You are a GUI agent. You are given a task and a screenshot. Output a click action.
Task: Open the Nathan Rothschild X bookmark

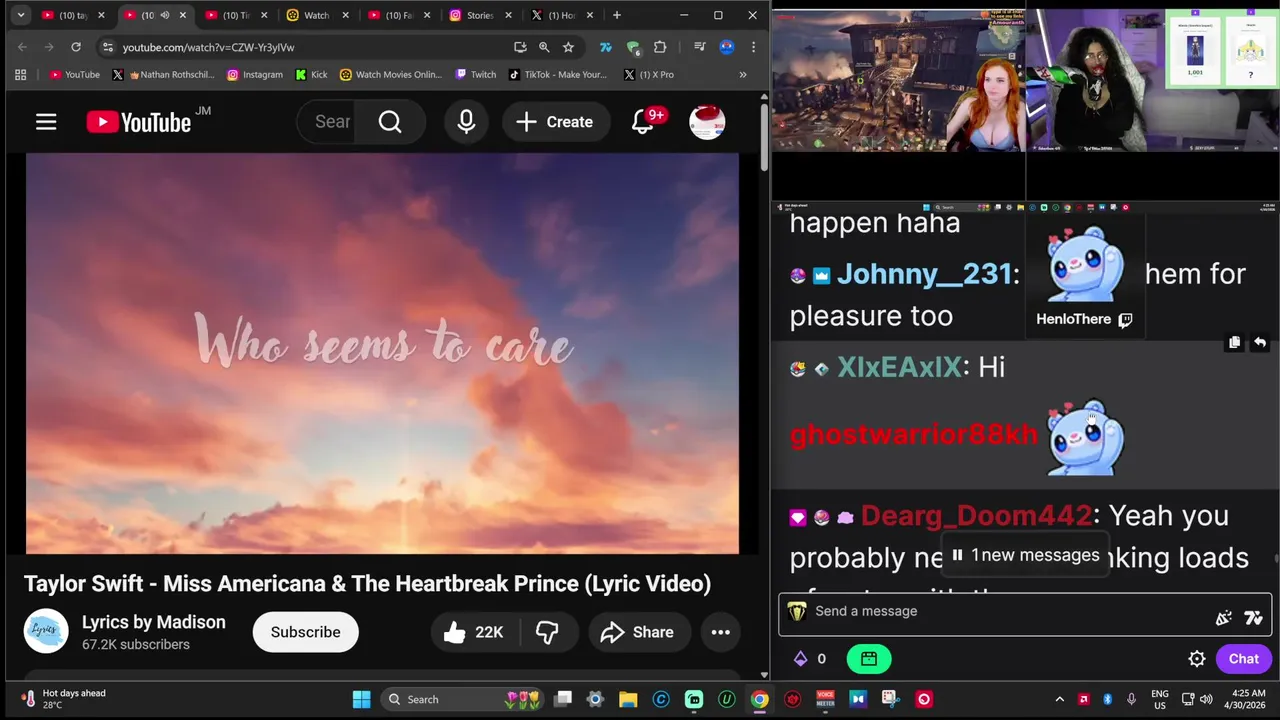click(x=163, y=74)
